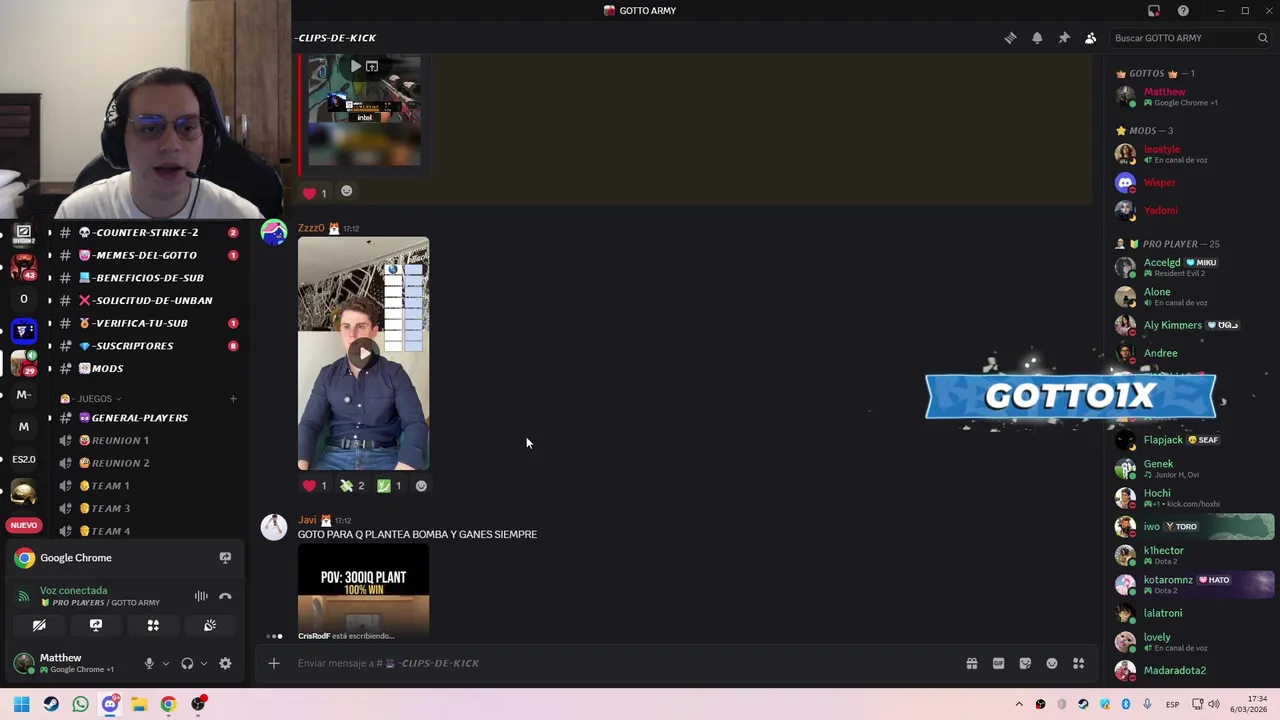Open headphone output options chevron
Screen dimensions: 1280x720
(204, 663)
